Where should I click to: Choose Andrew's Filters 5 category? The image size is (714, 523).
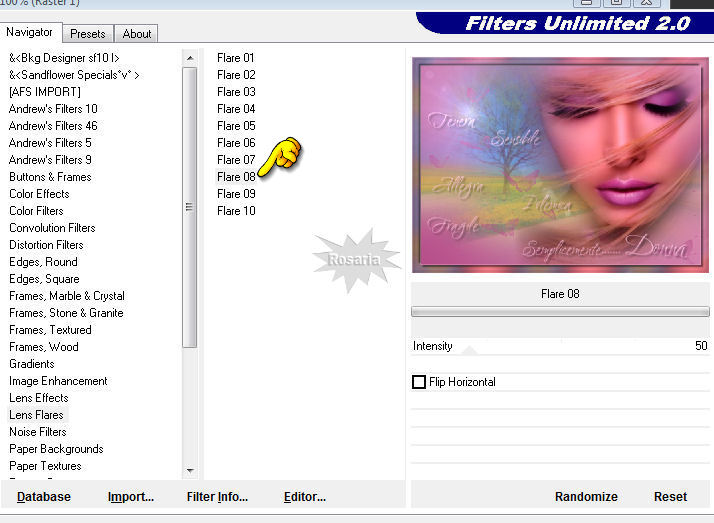50,142
